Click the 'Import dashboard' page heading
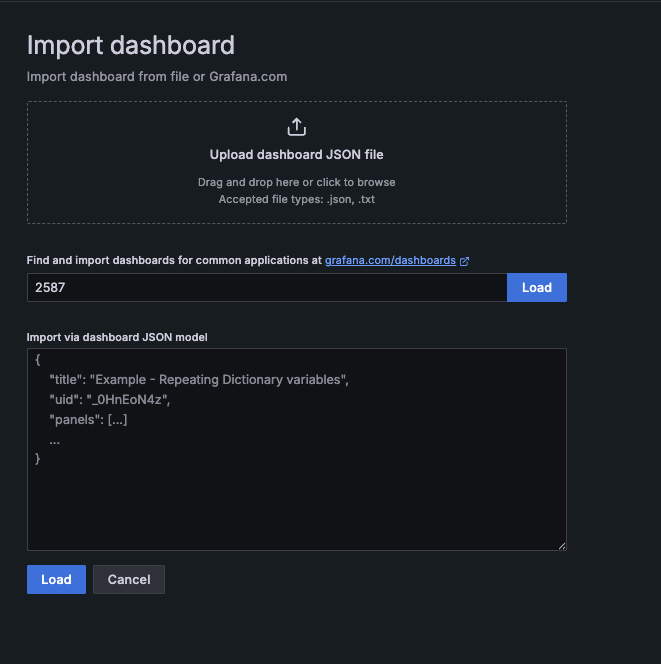The image size is (661, 664). click(130, 45)
